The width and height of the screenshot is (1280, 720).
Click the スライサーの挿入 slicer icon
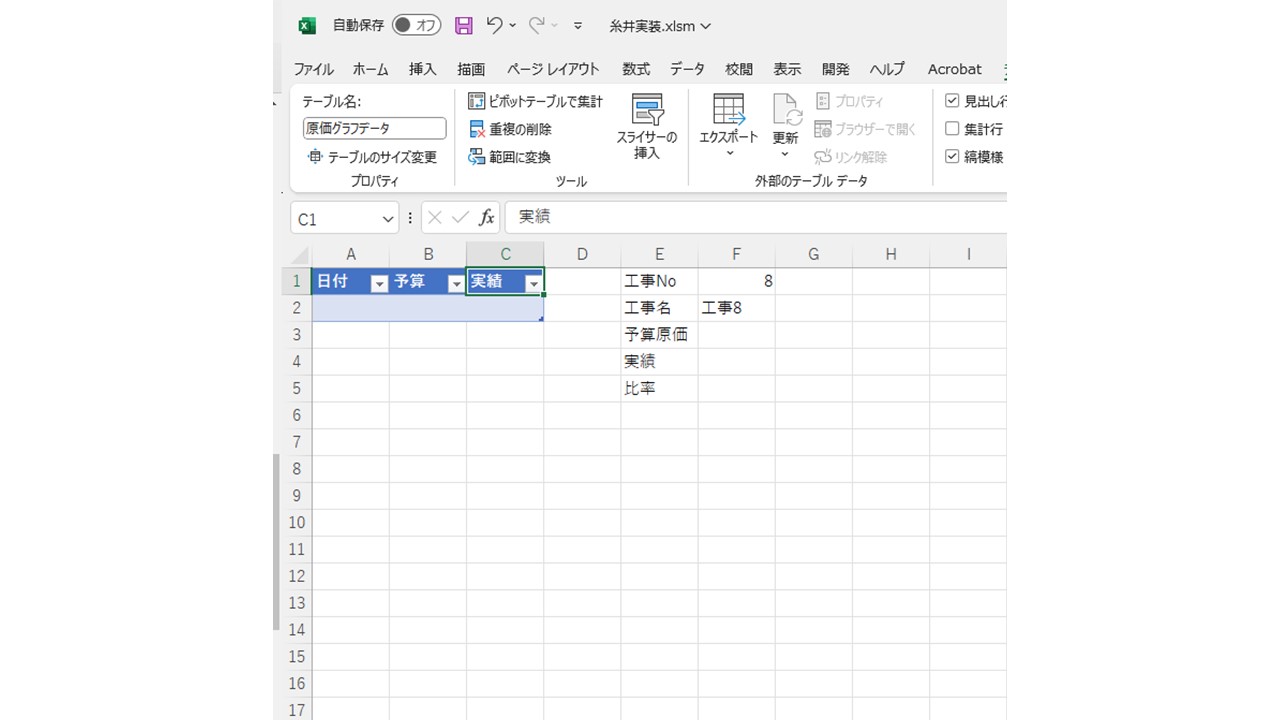point(647,110)
